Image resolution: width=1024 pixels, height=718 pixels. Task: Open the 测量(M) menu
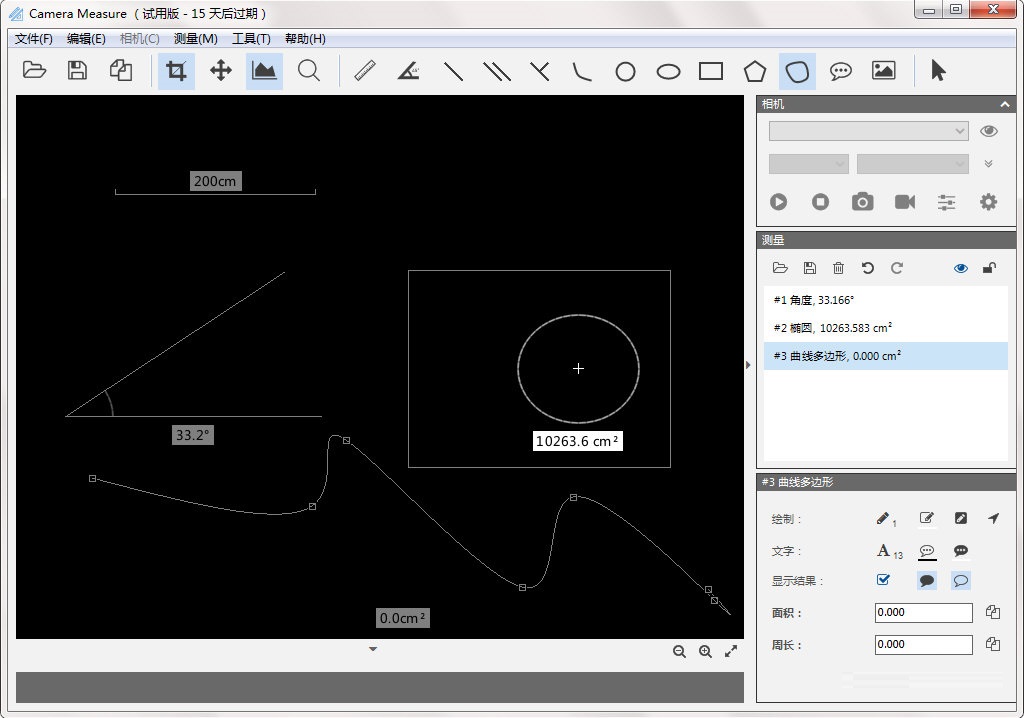click(x=193, y=38)
